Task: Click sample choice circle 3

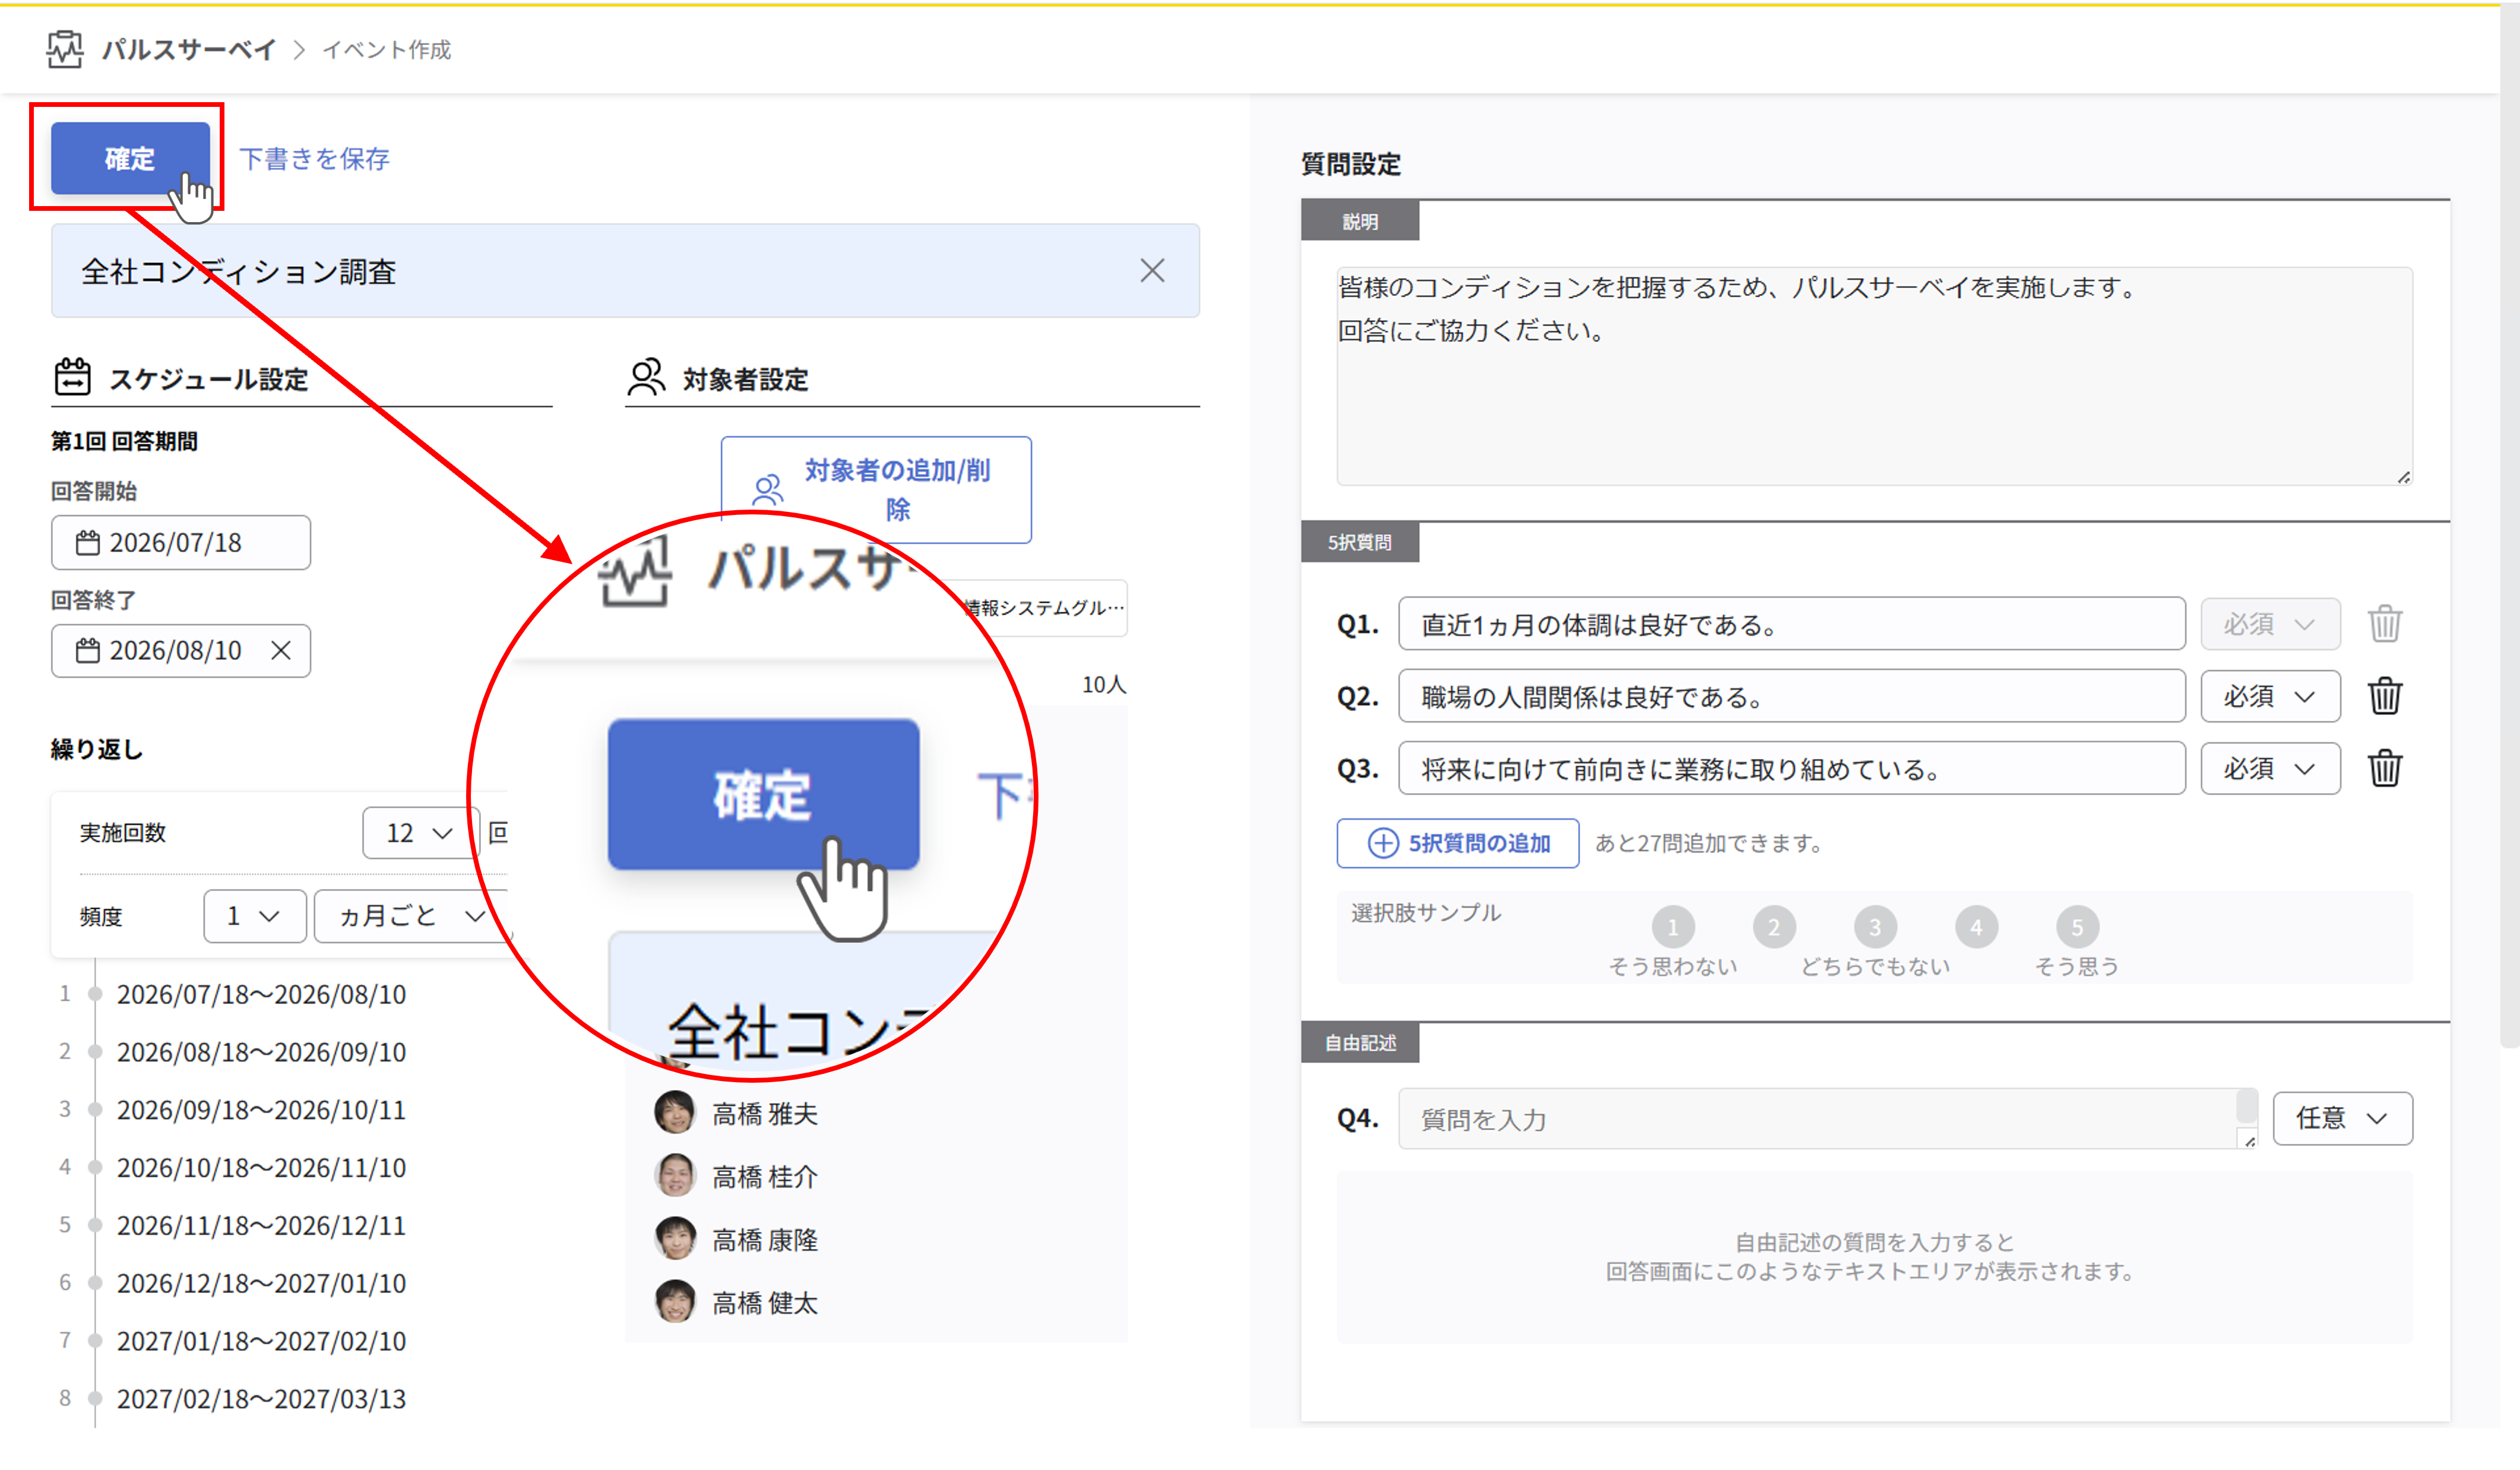Action: tap(1875, 927)
